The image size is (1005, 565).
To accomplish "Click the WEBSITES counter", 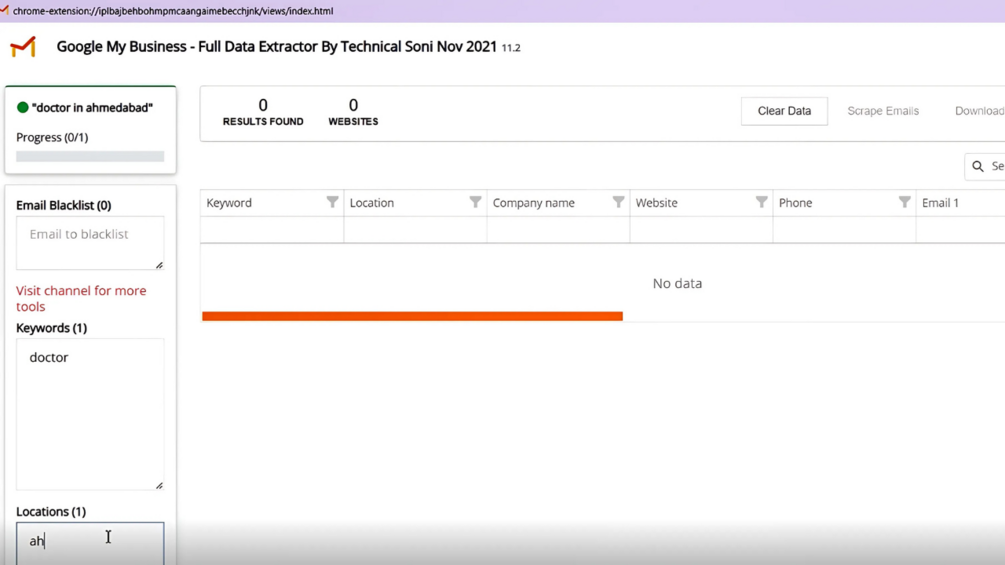I will [353, 111].
